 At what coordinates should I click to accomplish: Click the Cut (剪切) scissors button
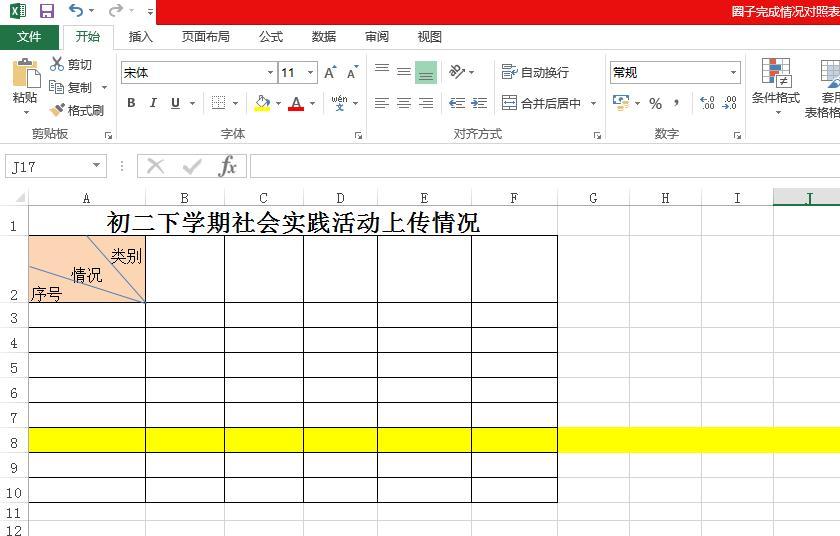click(x=71, y=65)
